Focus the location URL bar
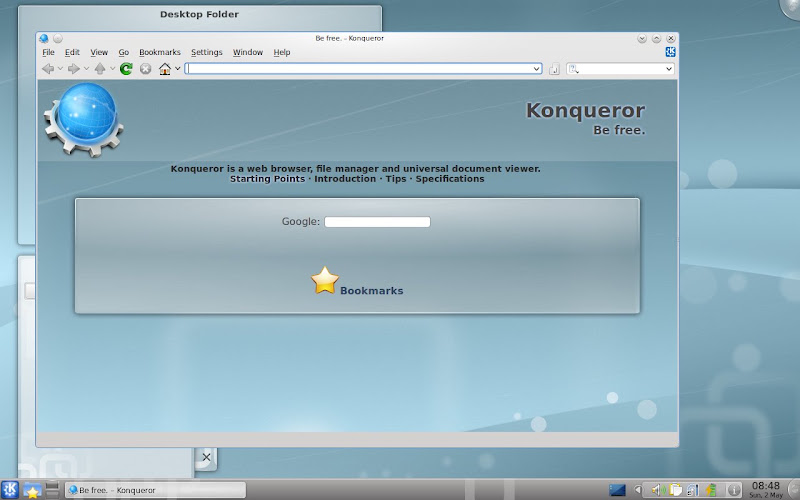Image resolution: width=800 pixels, height=500 pixels. click(x=363, y=69)
